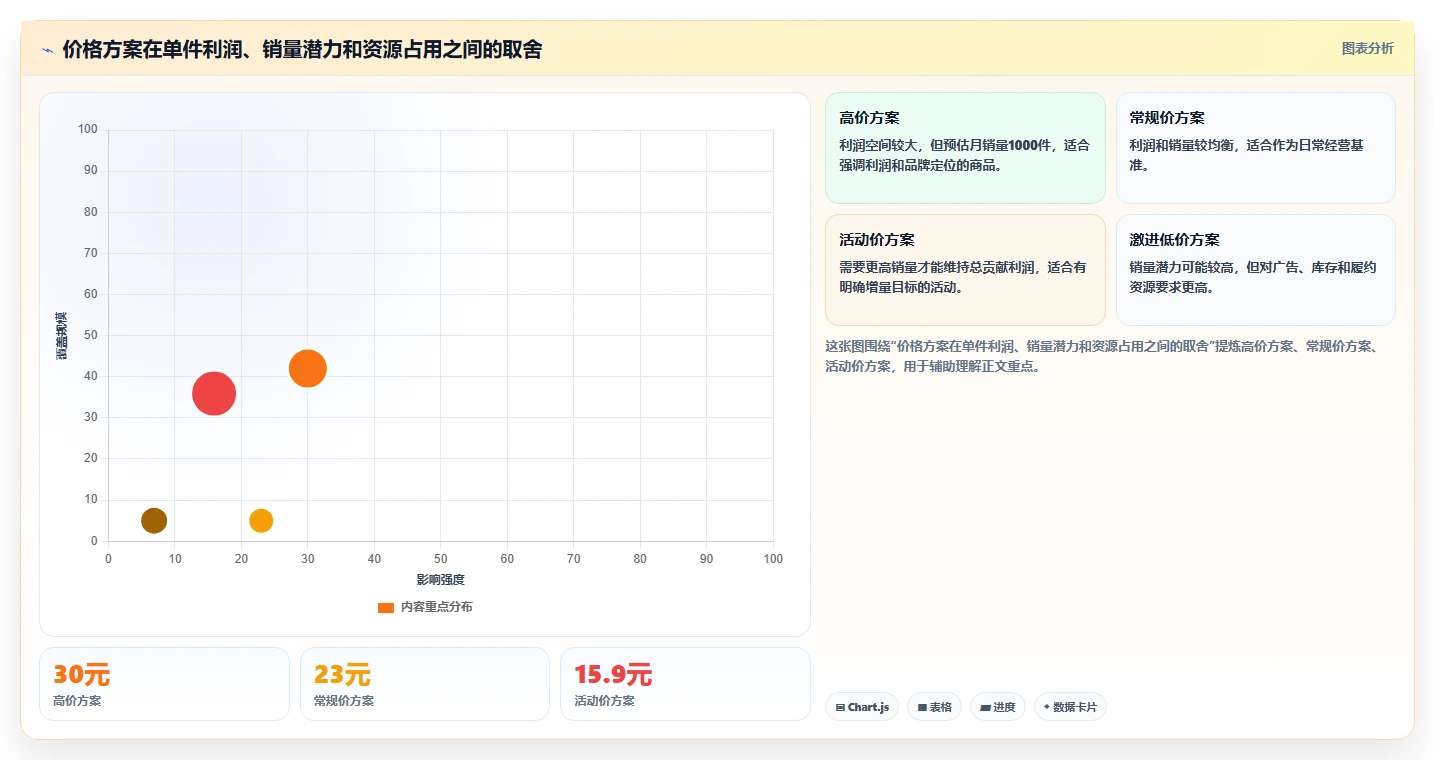The width and height of the screenshot is (1435, 760).
Task: Click the icon inside 表格 tag
Action: pos(922,707)
